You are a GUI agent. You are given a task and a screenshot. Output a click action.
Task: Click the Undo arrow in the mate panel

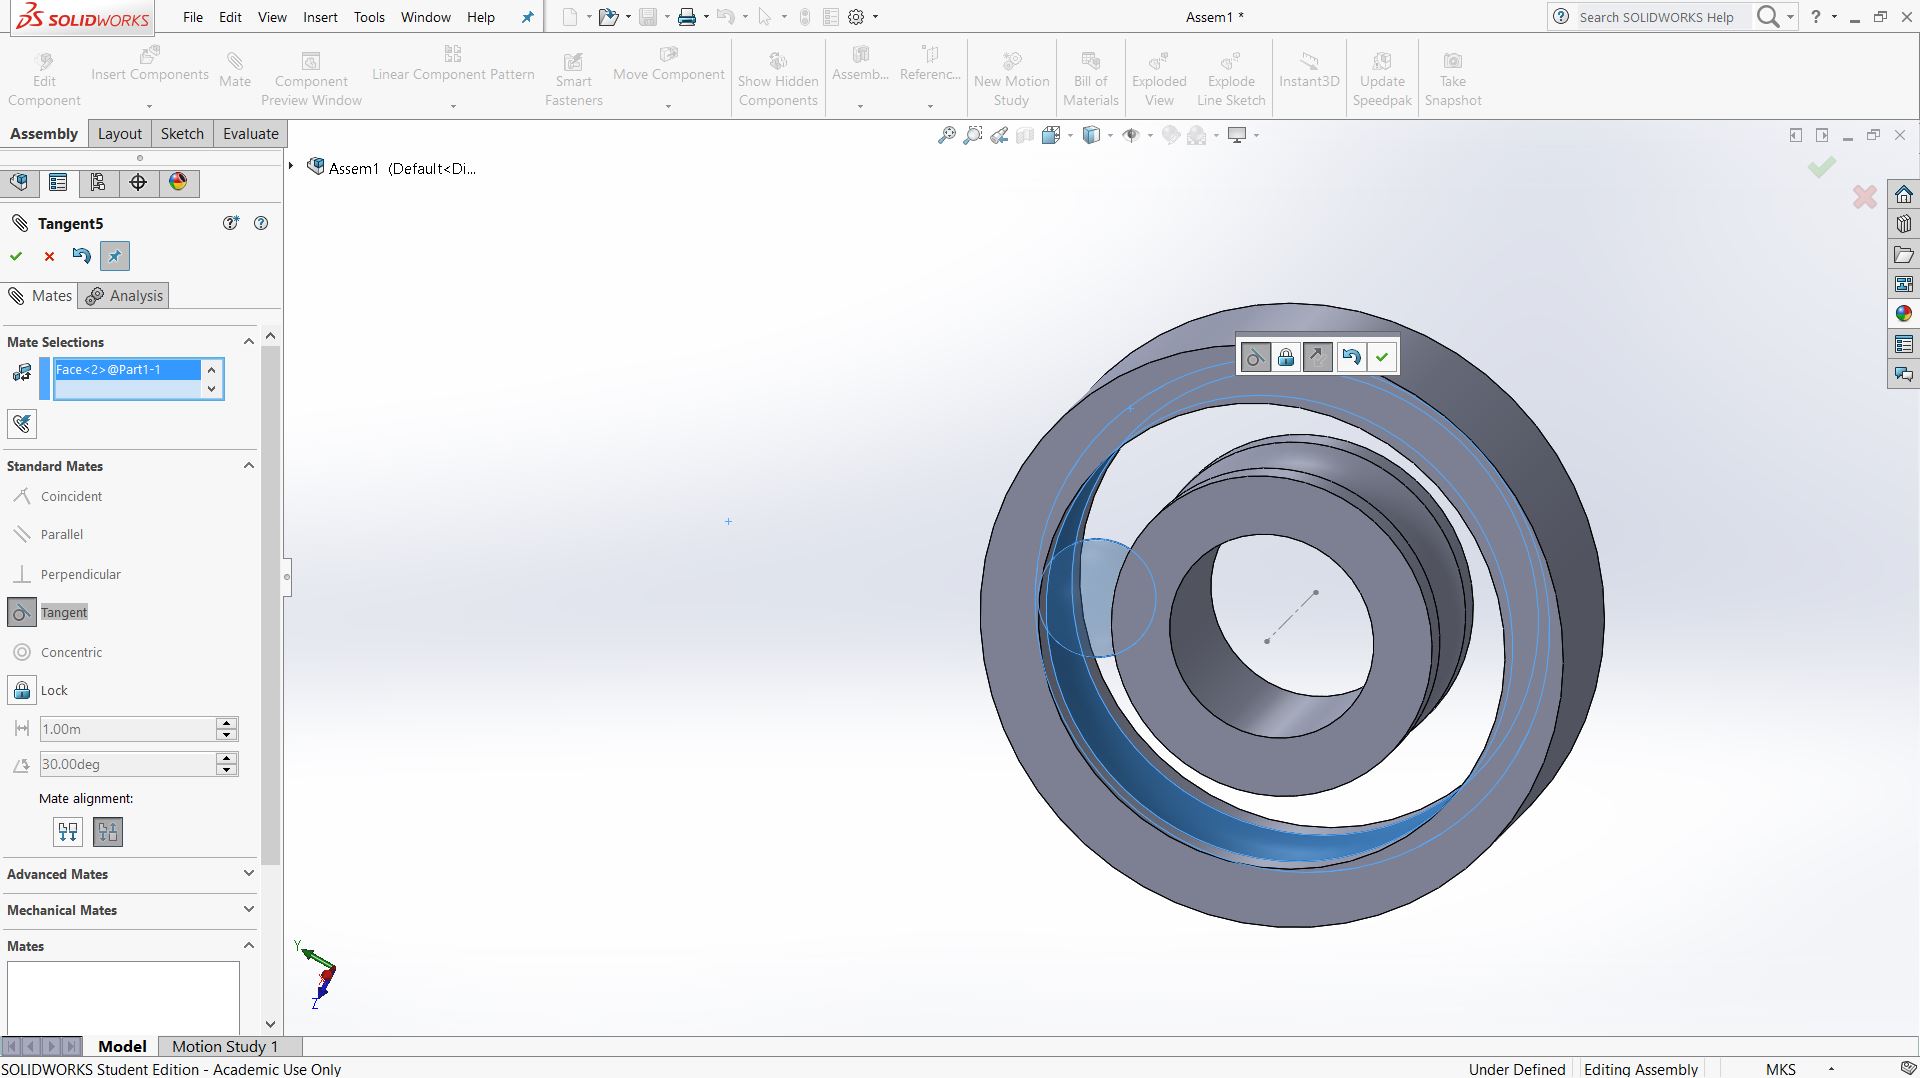[x=81, y=257]
